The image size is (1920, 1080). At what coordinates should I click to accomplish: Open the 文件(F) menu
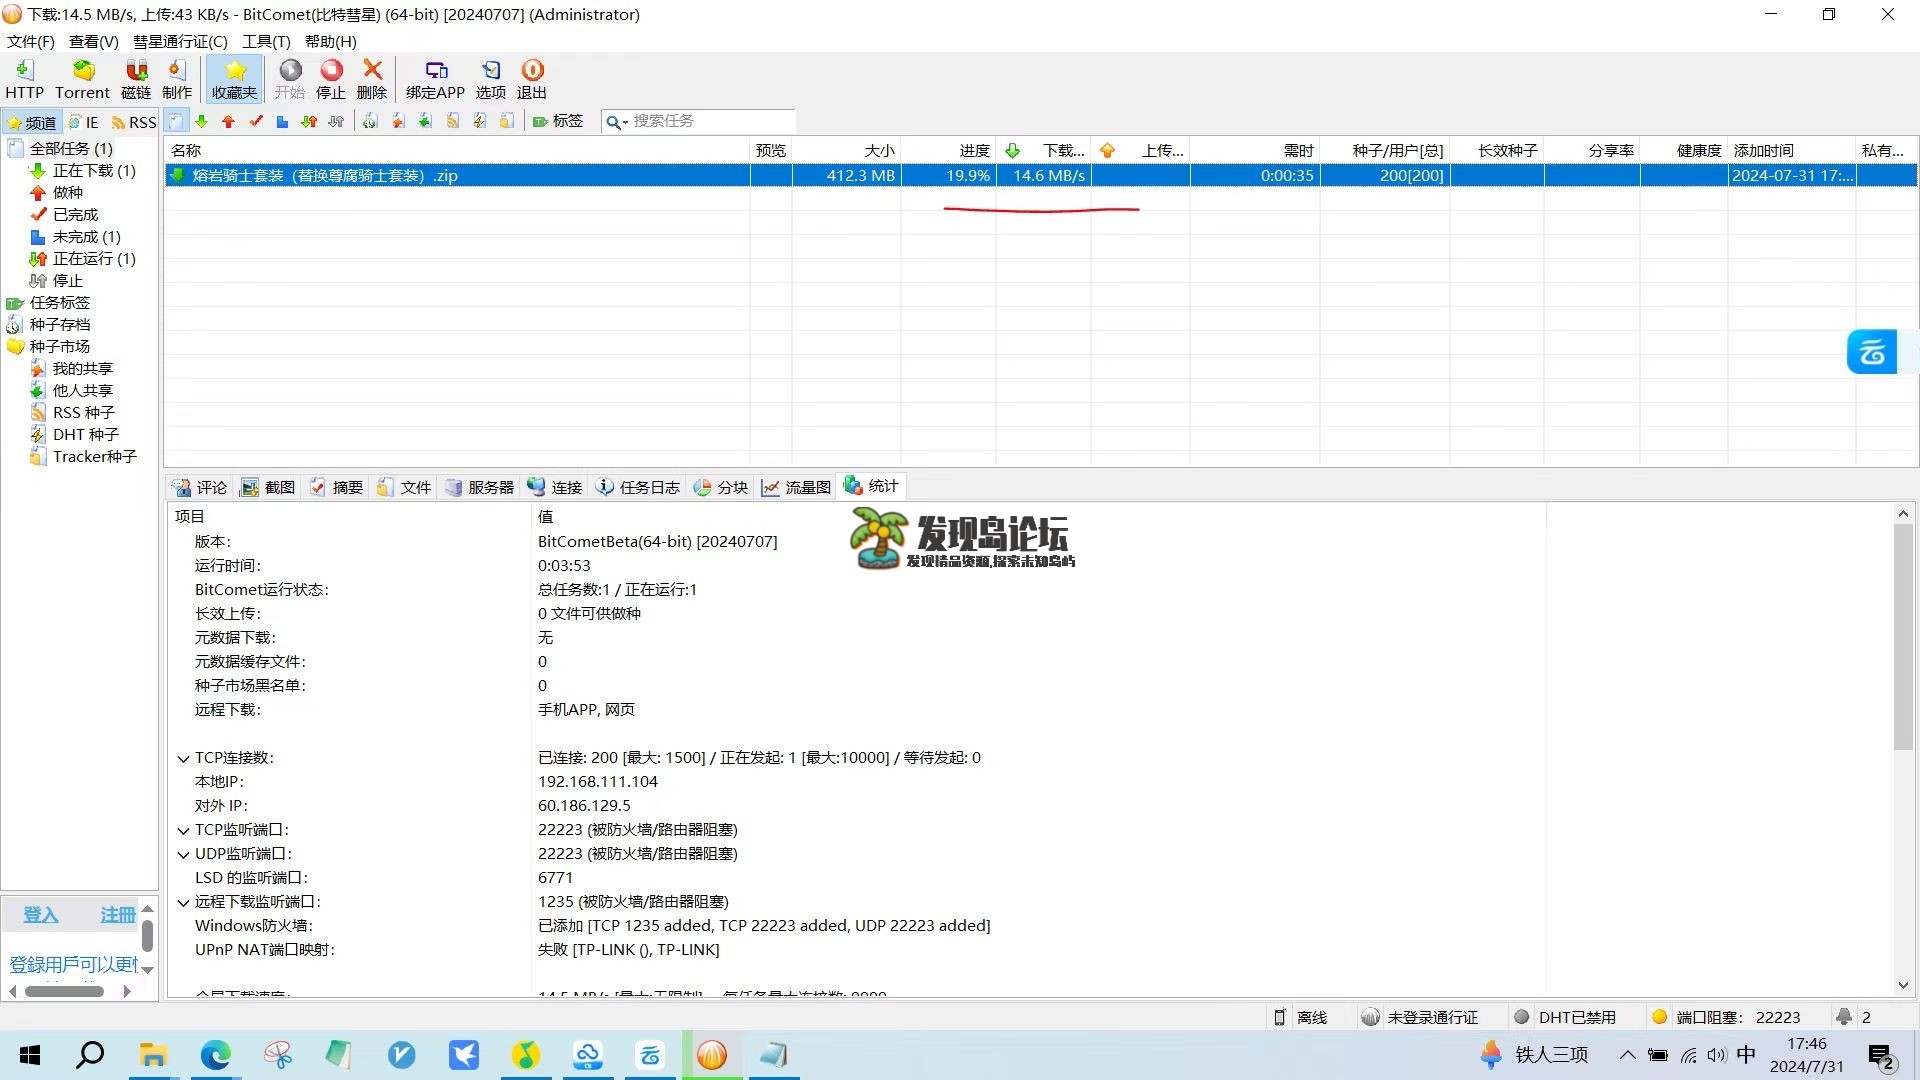tap(31, 41)
